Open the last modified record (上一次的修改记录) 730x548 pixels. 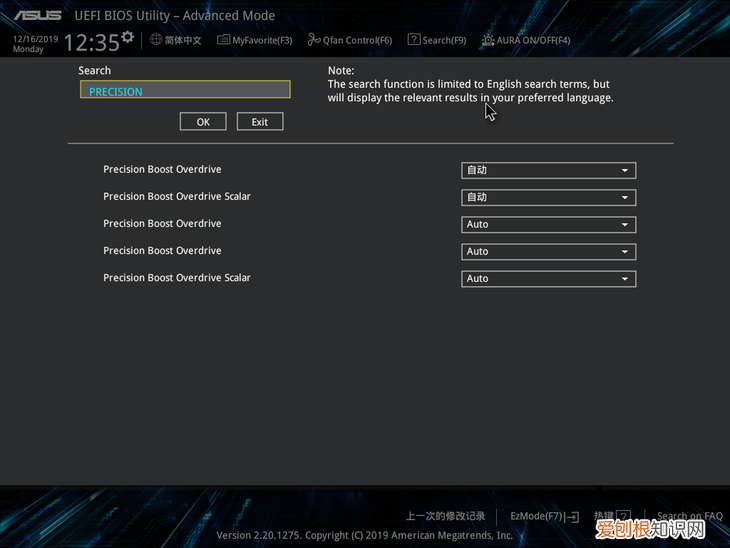(445, 516)
